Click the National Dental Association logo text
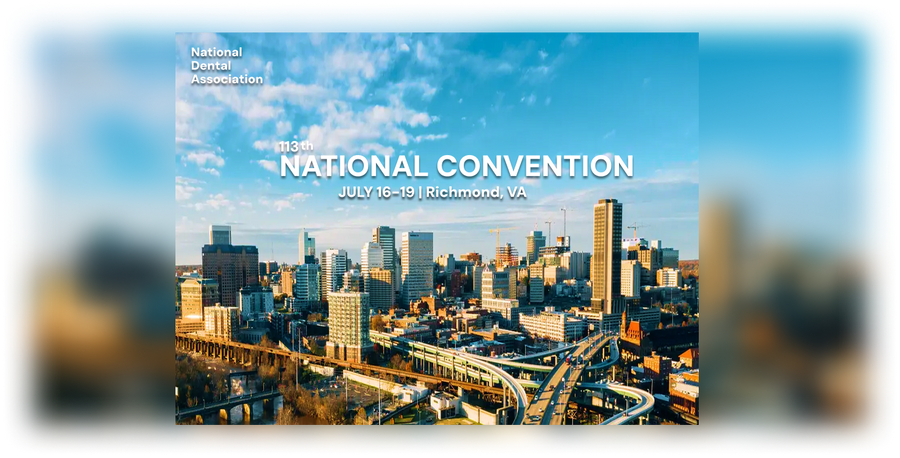The height and width of the screenshot is (458, 900). [227, 65]
